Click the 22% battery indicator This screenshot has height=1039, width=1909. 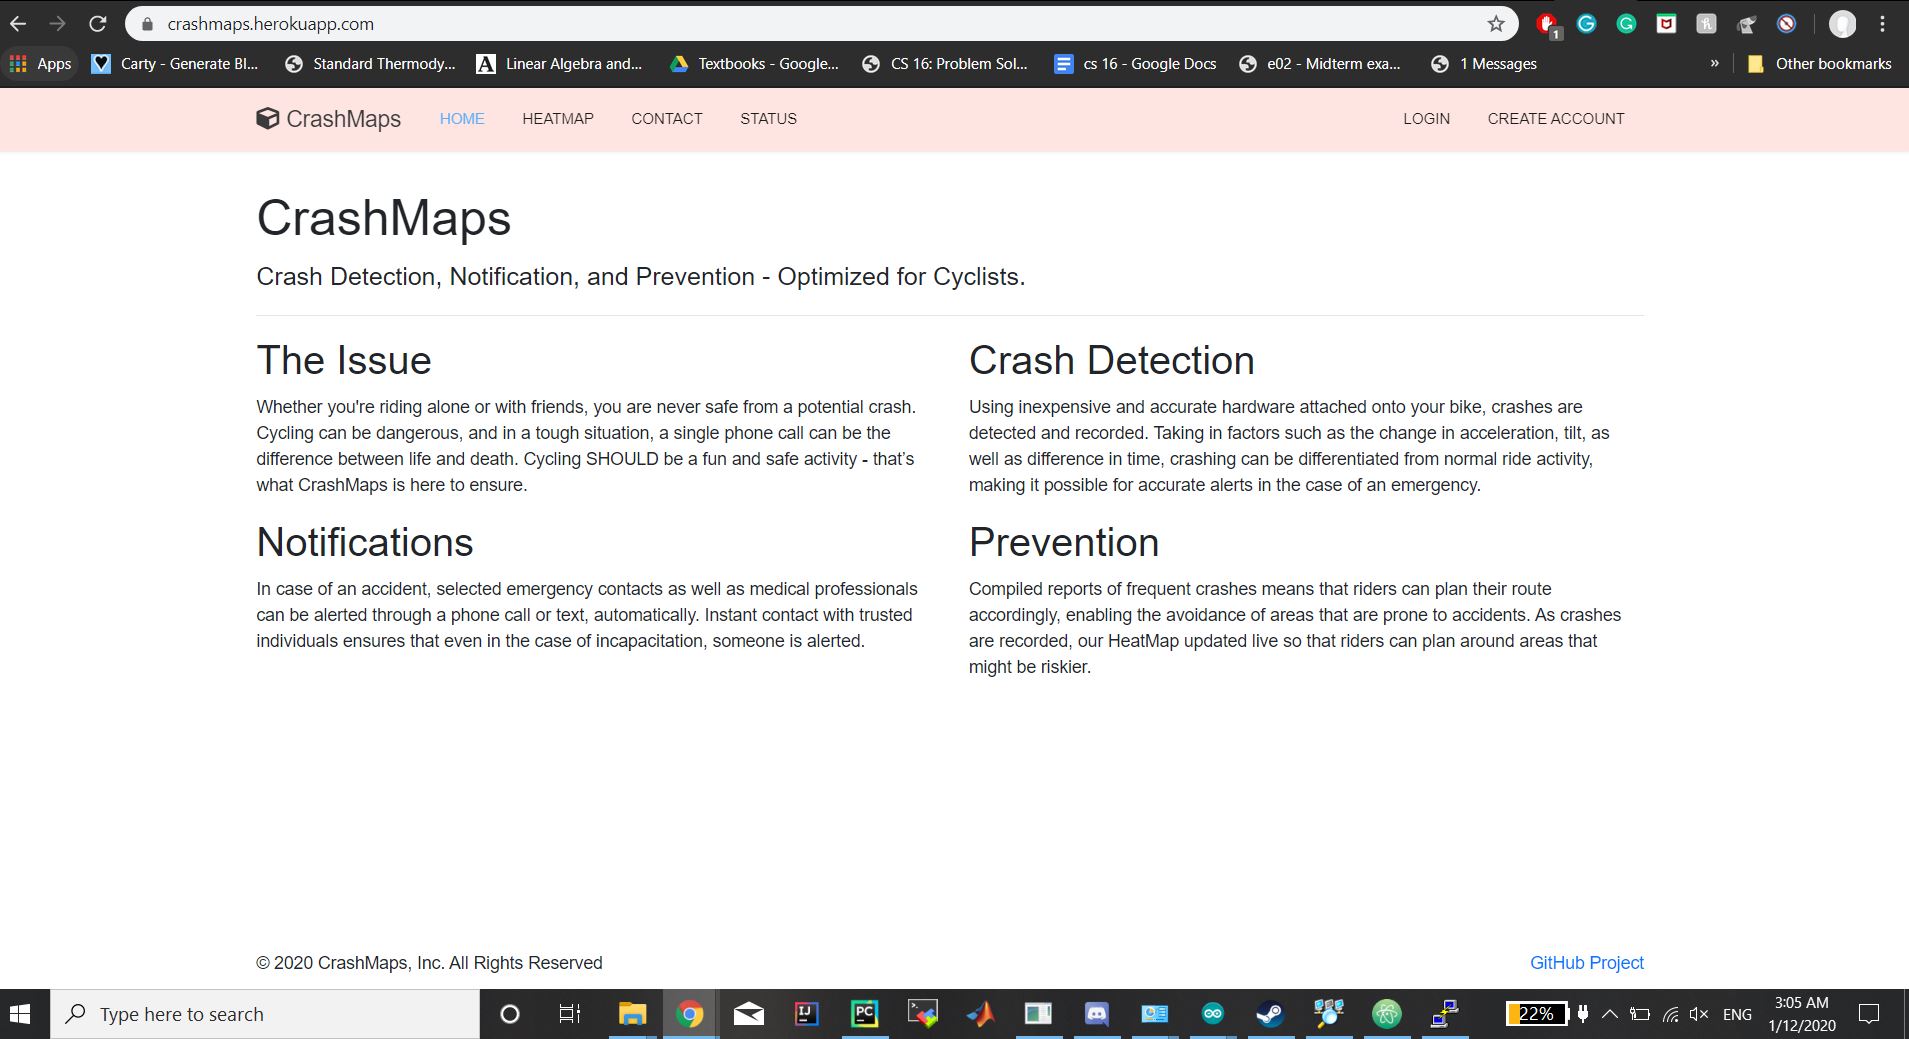click(x=1536, y=1014)
